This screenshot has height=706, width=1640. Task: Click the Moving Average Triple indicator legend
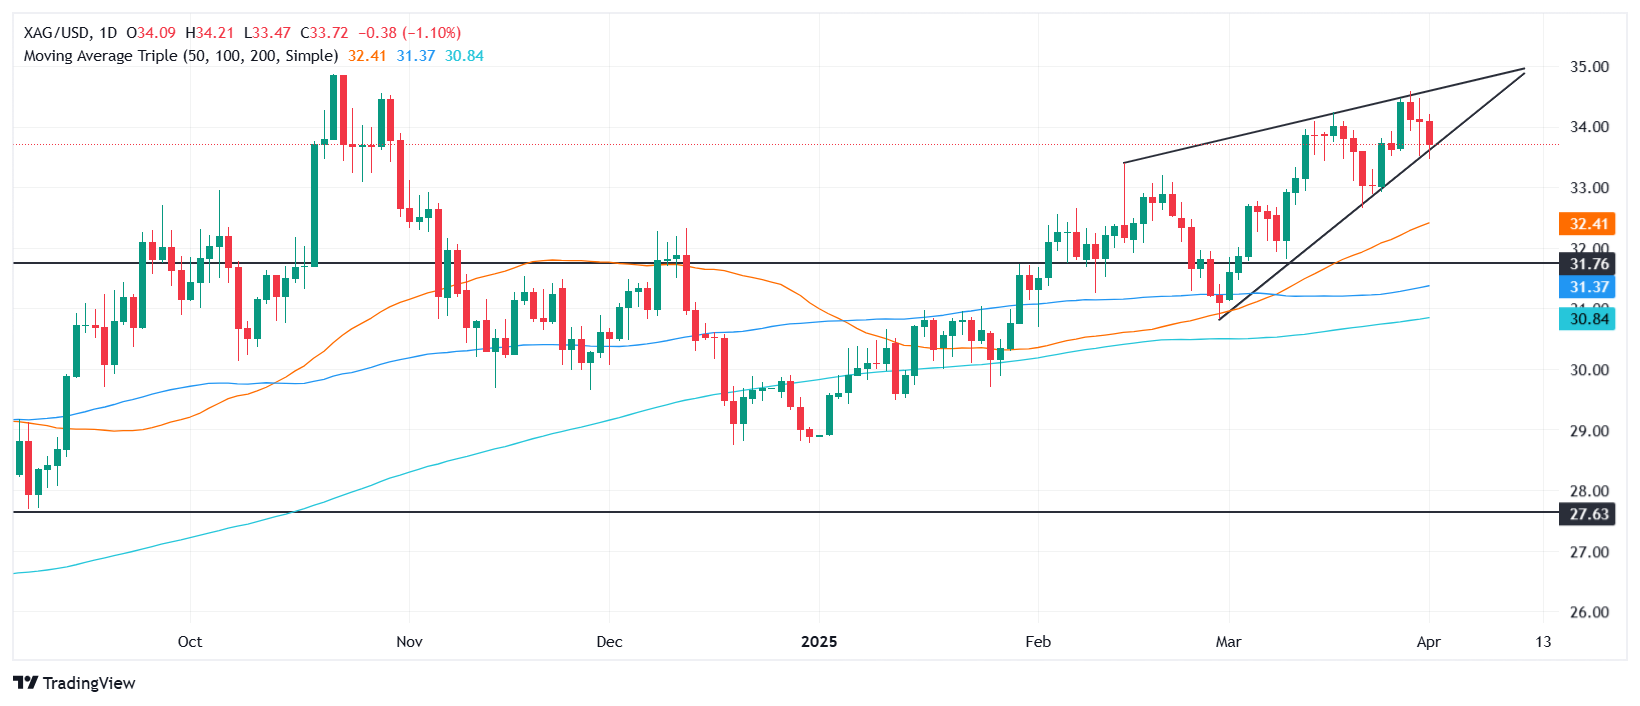tap(180, 56)
